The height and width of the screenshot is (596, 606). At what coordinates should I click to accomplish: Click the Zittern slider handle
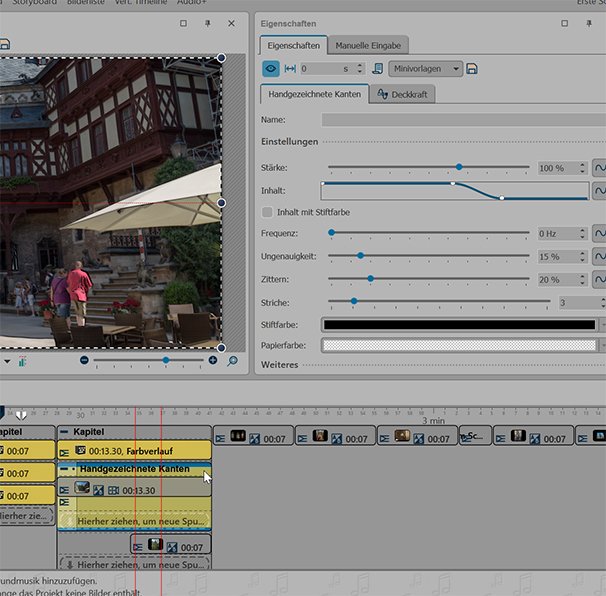click(x=370, y=279)
